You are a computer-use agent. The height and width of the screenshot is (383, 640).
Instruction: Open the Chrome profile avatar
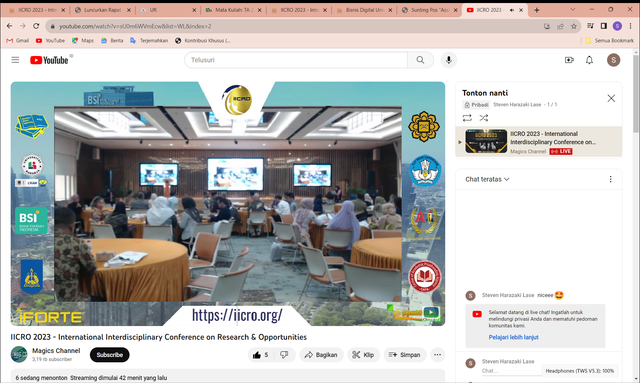coord(617,26)
